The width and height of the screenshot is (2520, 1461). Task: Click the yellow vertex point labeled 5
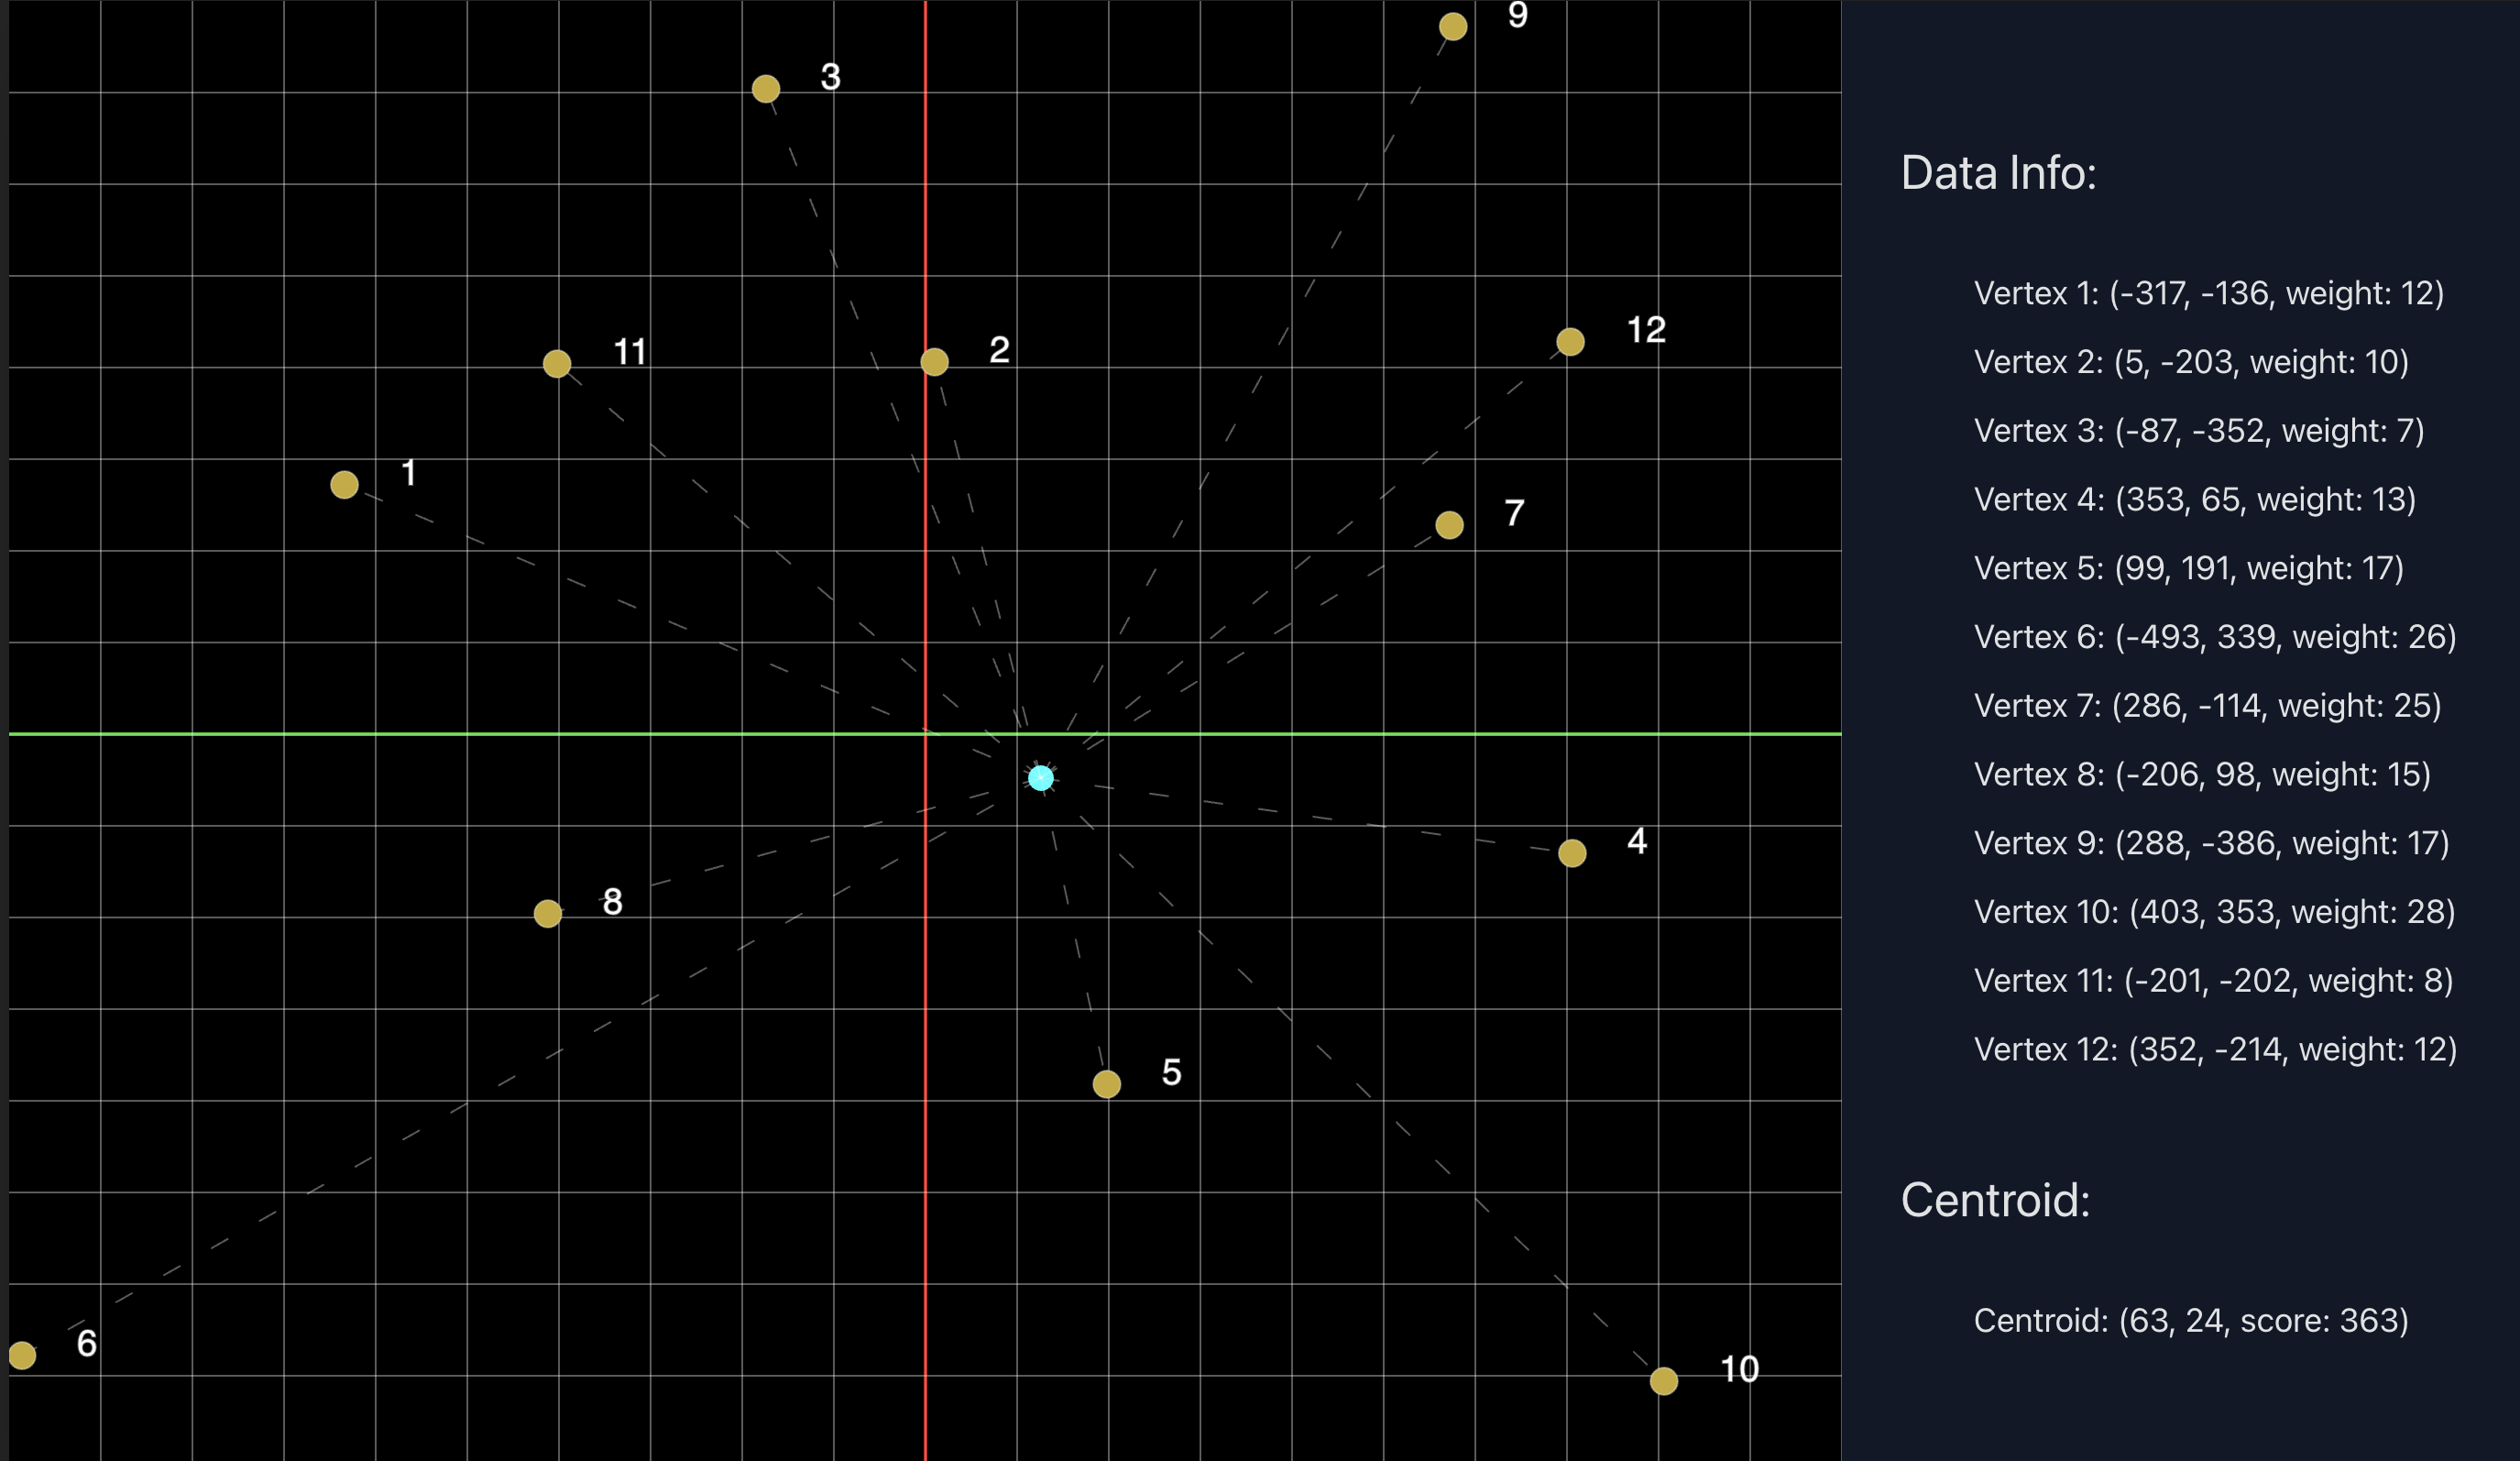[1107, 1084]
